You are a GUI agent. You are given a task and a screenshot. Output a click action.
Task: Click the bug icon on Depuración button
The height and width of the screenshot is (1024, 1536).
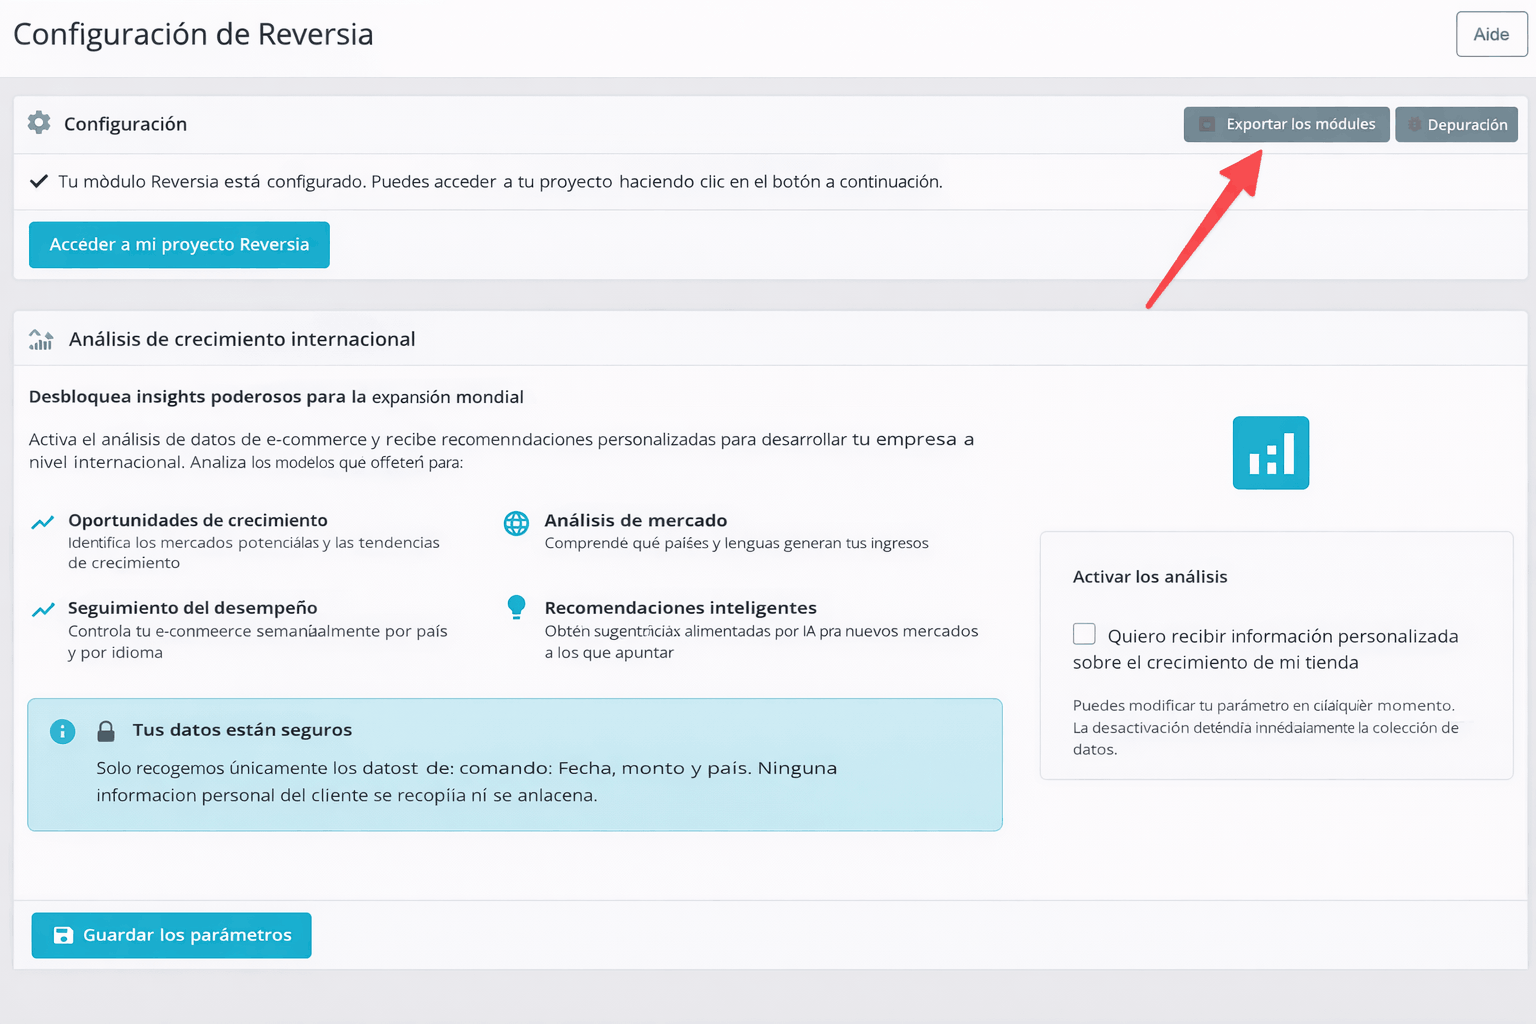click(x=1414, y=125)
